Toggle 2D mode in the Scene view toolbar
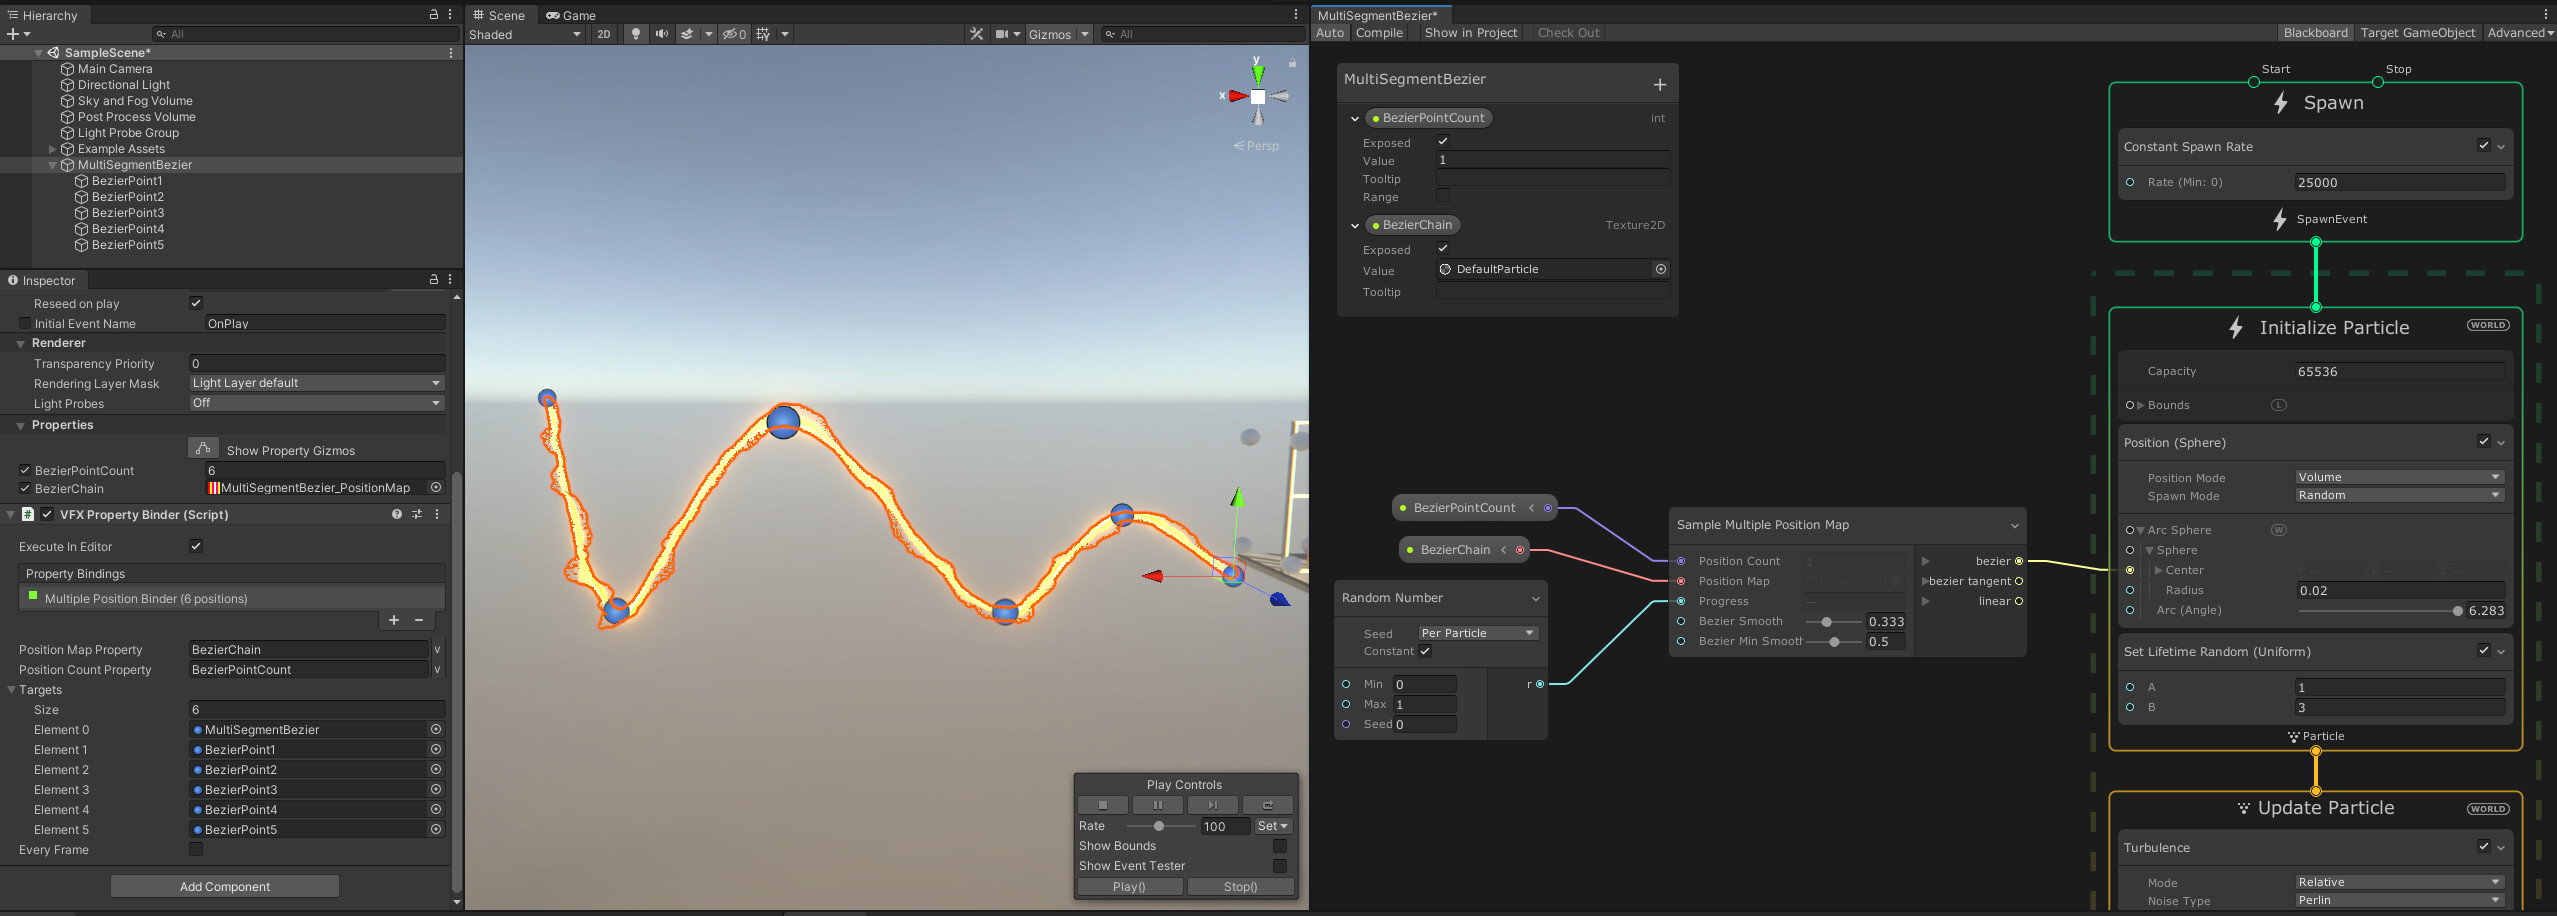The image size is (2557, 916). (604, 33)
